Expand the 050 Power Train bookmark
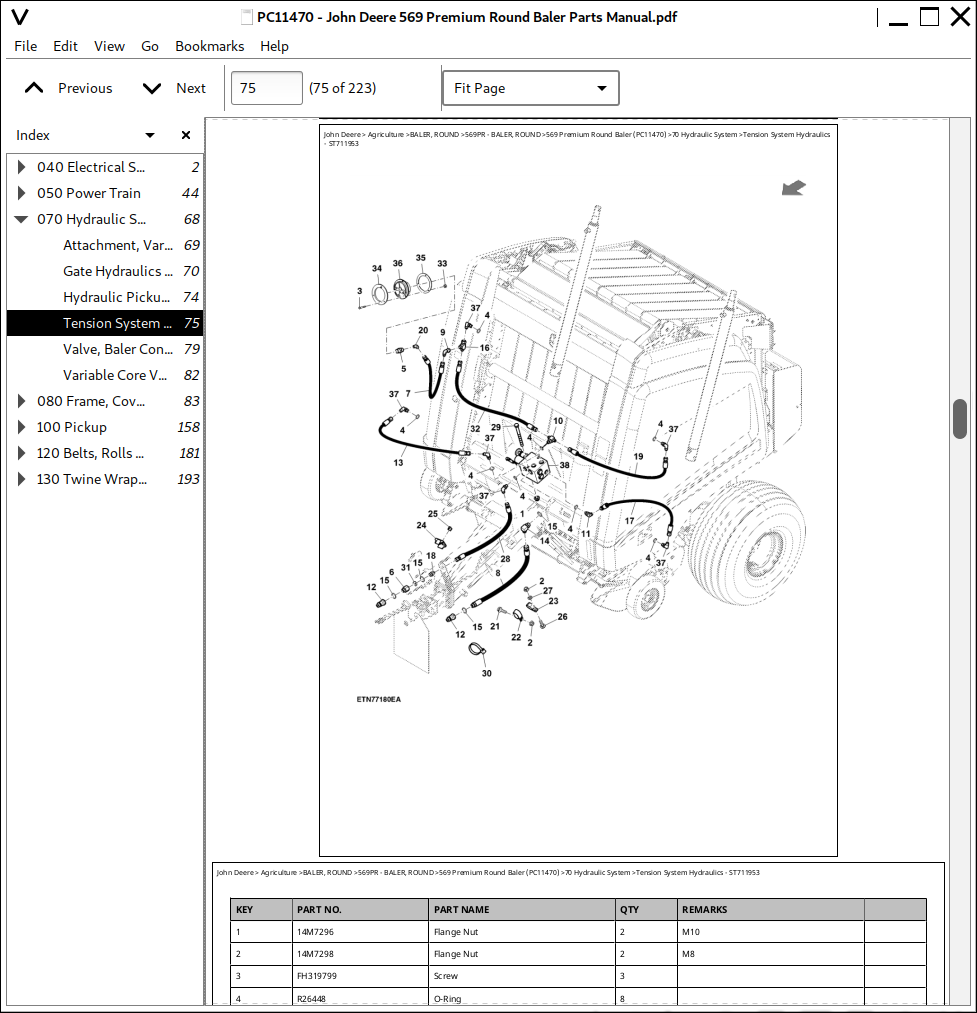977x1013 pixels. [21, 193]
